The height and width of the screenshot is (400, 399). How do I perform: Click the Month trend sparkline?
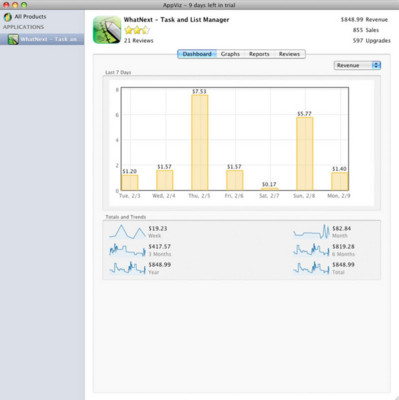click(x=311, y=232)
